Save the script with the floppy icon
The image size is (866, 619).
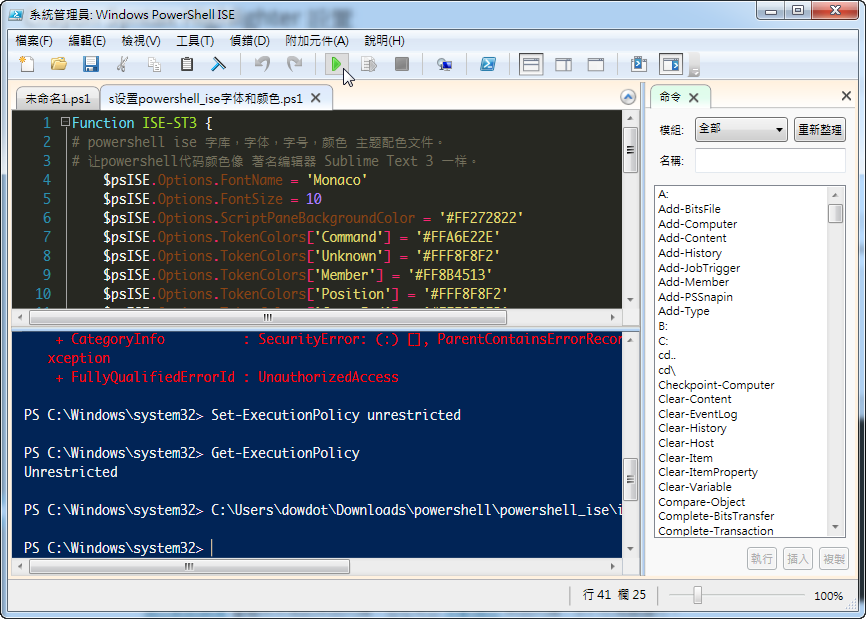(x=91, y=64)
